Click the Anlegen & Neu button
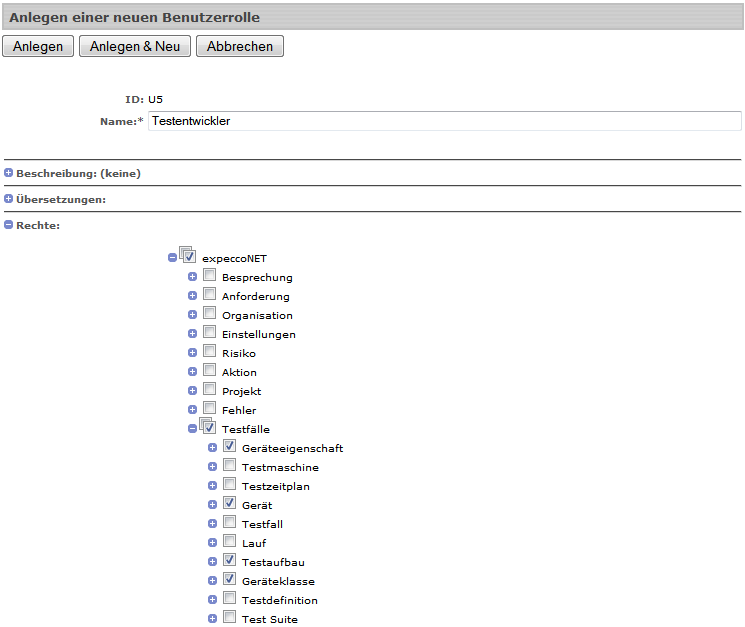 [135, 46]
